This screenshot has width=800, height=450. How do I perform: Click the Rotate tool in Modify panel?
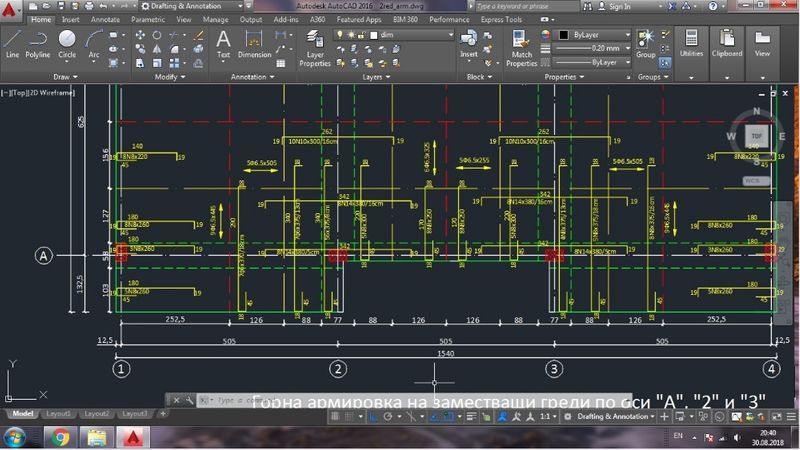(x=157, y=35)
